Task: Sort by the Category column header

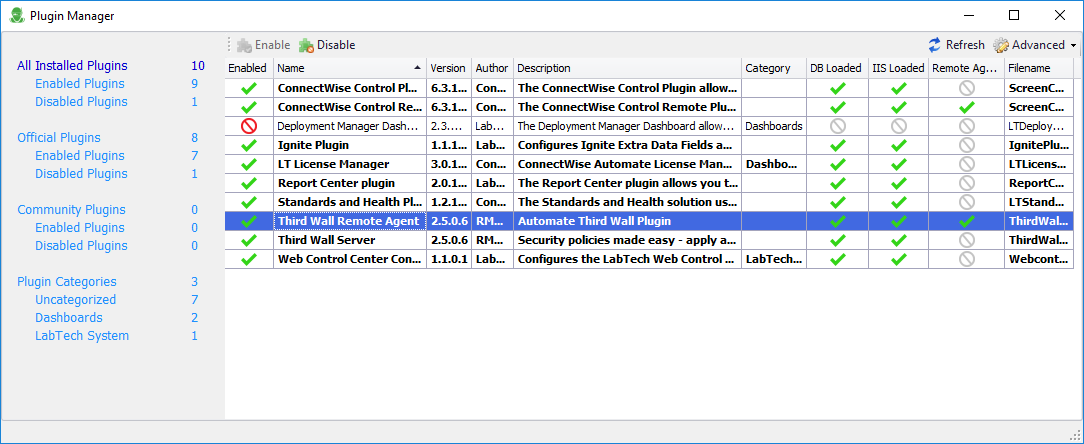Action: click(x=774, y=68)
